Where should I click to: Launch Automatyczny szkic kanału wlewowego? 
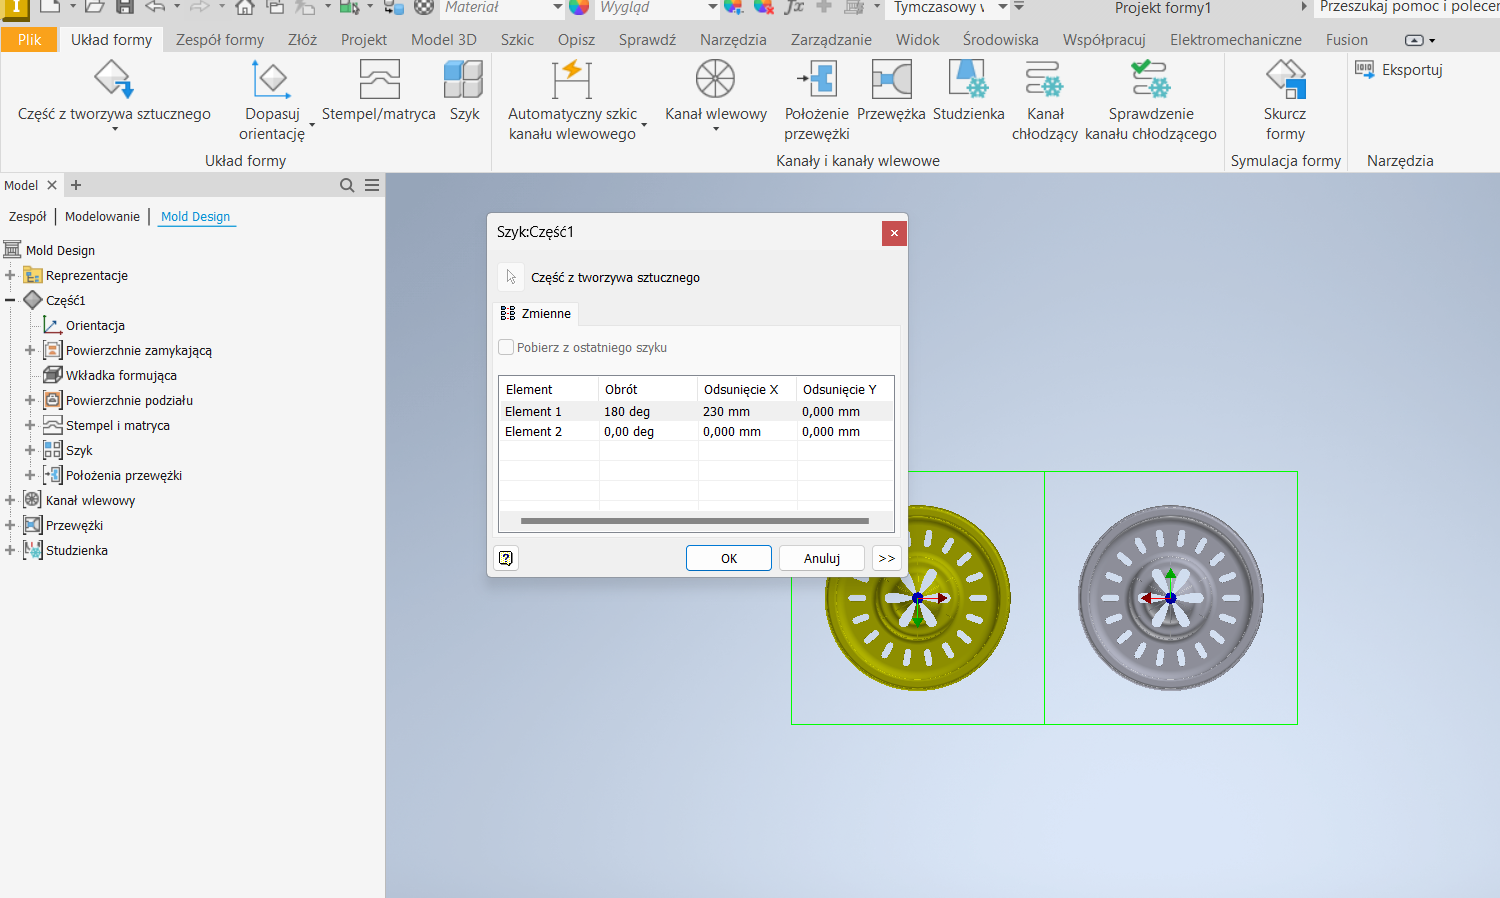572,100
